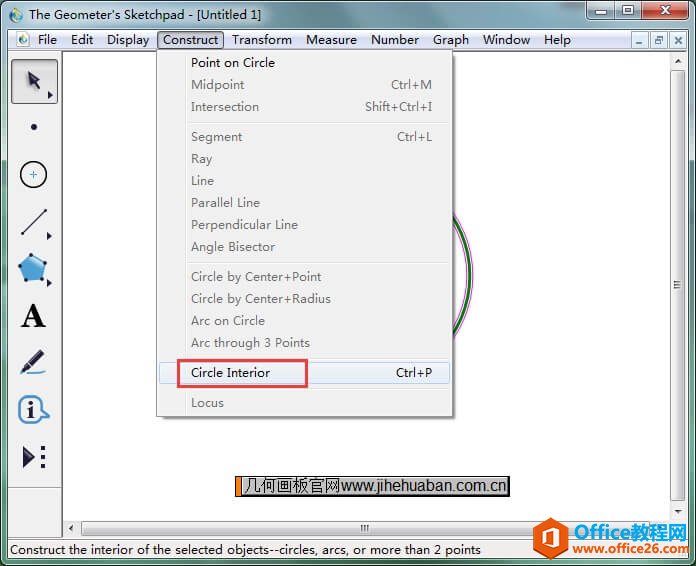Click the disabled Line menu entry
Screen dimensions: 696x566
pyautogui.click(x=304, y=181)
